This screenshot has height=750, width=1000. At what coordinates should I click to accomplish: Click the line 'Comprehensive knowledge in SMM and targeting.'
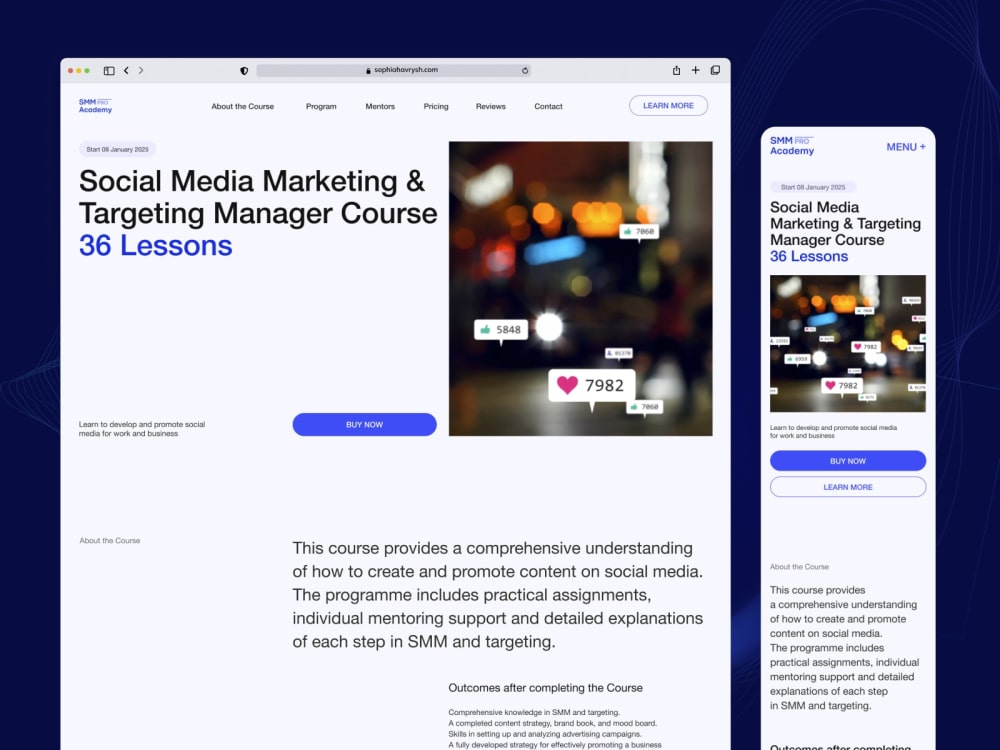point(534,712)
